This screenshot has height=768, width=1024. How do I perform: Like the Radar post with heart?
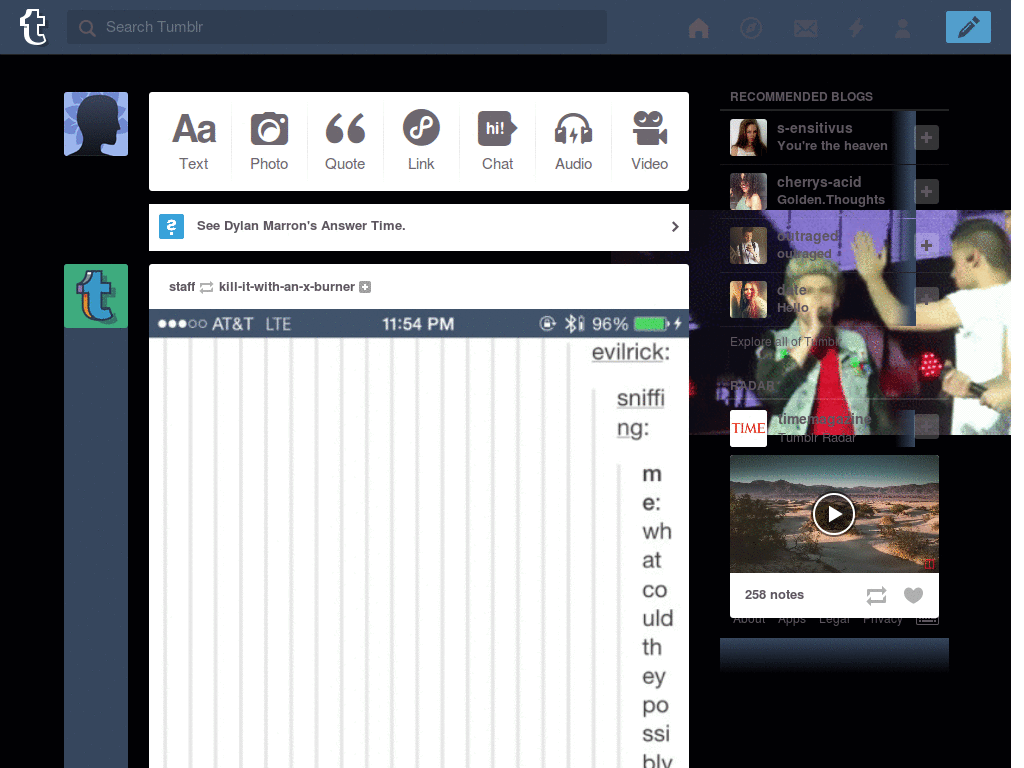click(914, 595)
